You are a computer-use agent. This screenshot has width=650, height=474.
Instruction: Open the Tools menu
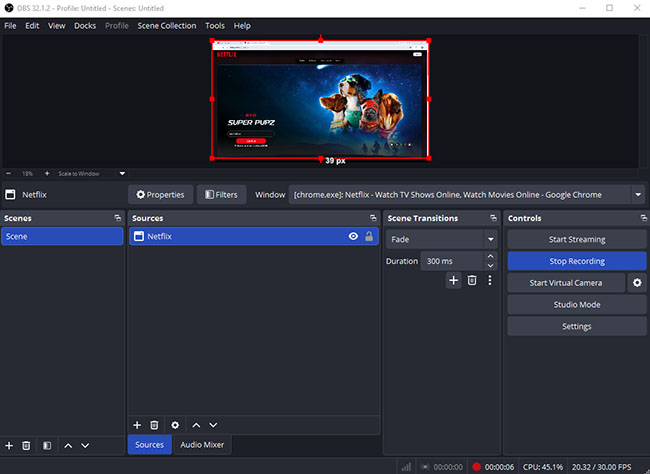(215, 26)
